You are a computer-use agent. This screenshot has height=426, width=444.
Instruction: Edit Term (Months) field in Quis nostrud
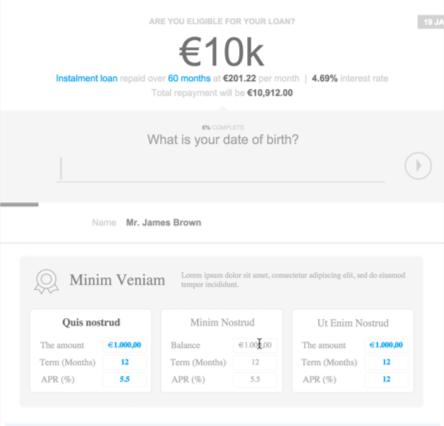pos(125,362)
